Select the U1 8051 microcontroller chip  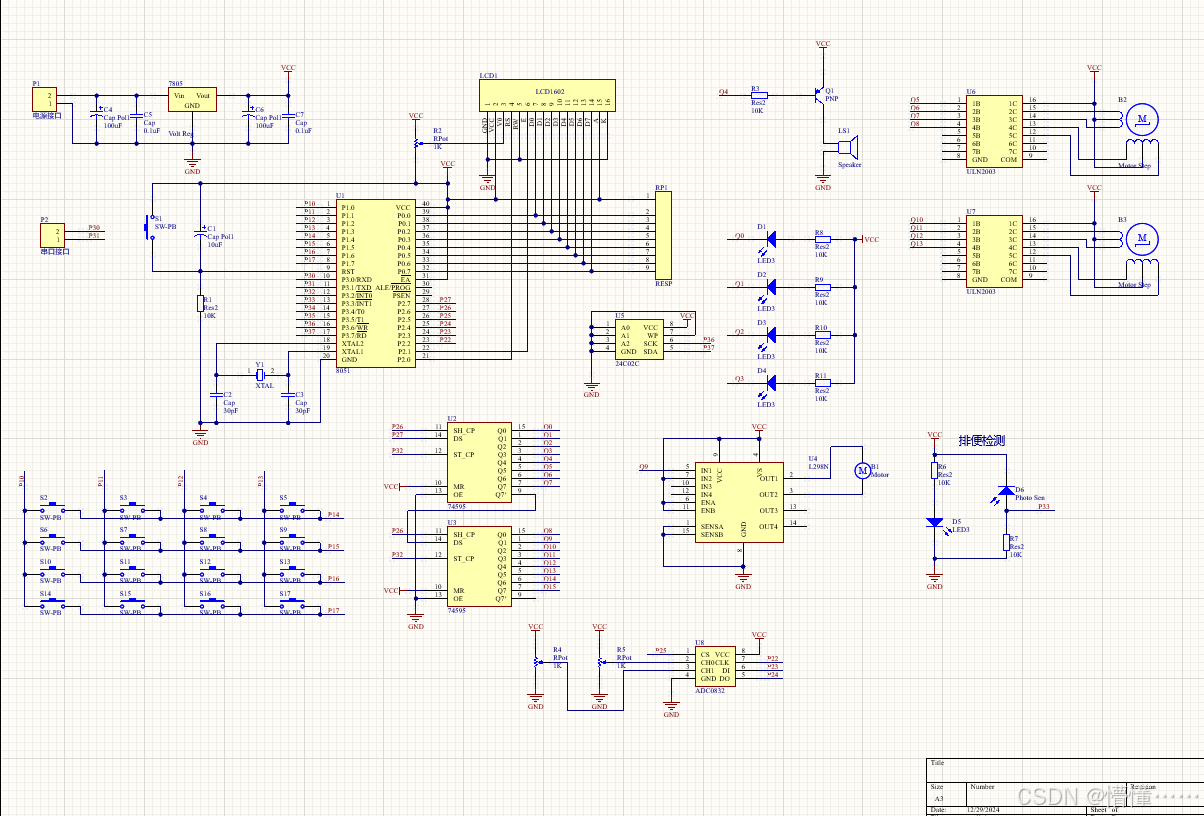[375, 284]
